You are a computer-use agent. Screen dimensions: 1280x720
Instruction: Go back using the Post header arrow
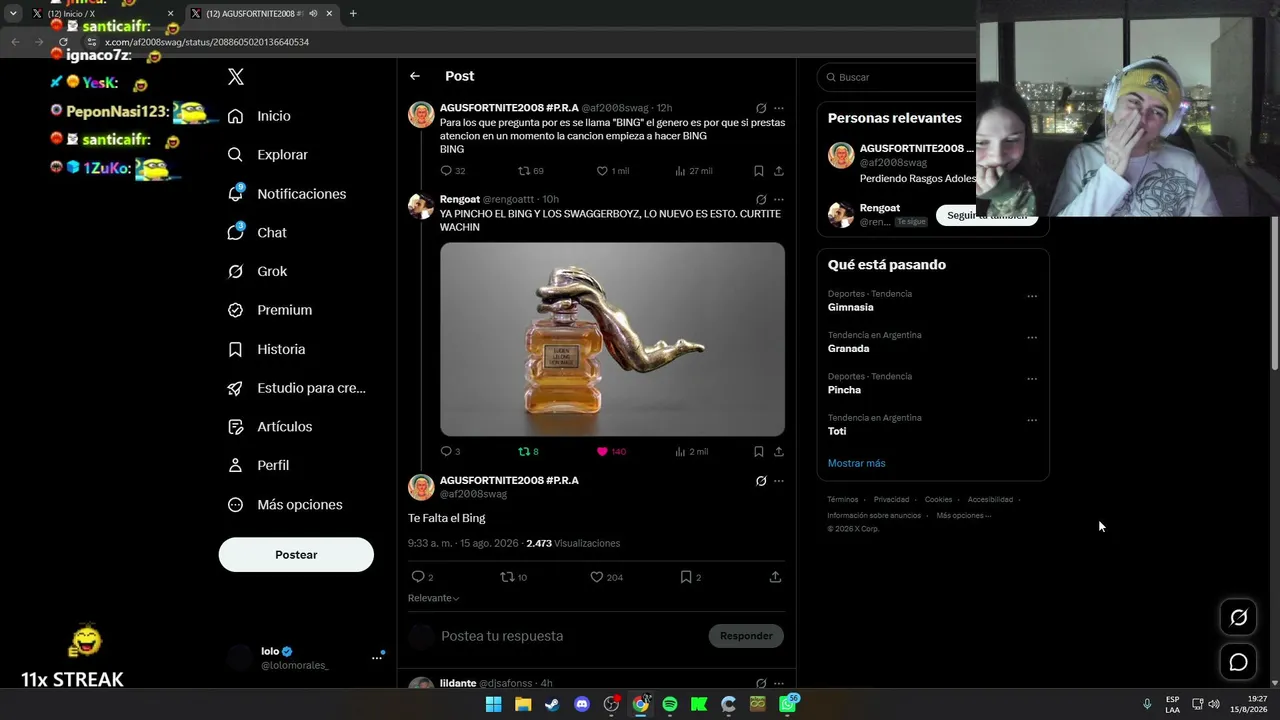tap(415, 76)
